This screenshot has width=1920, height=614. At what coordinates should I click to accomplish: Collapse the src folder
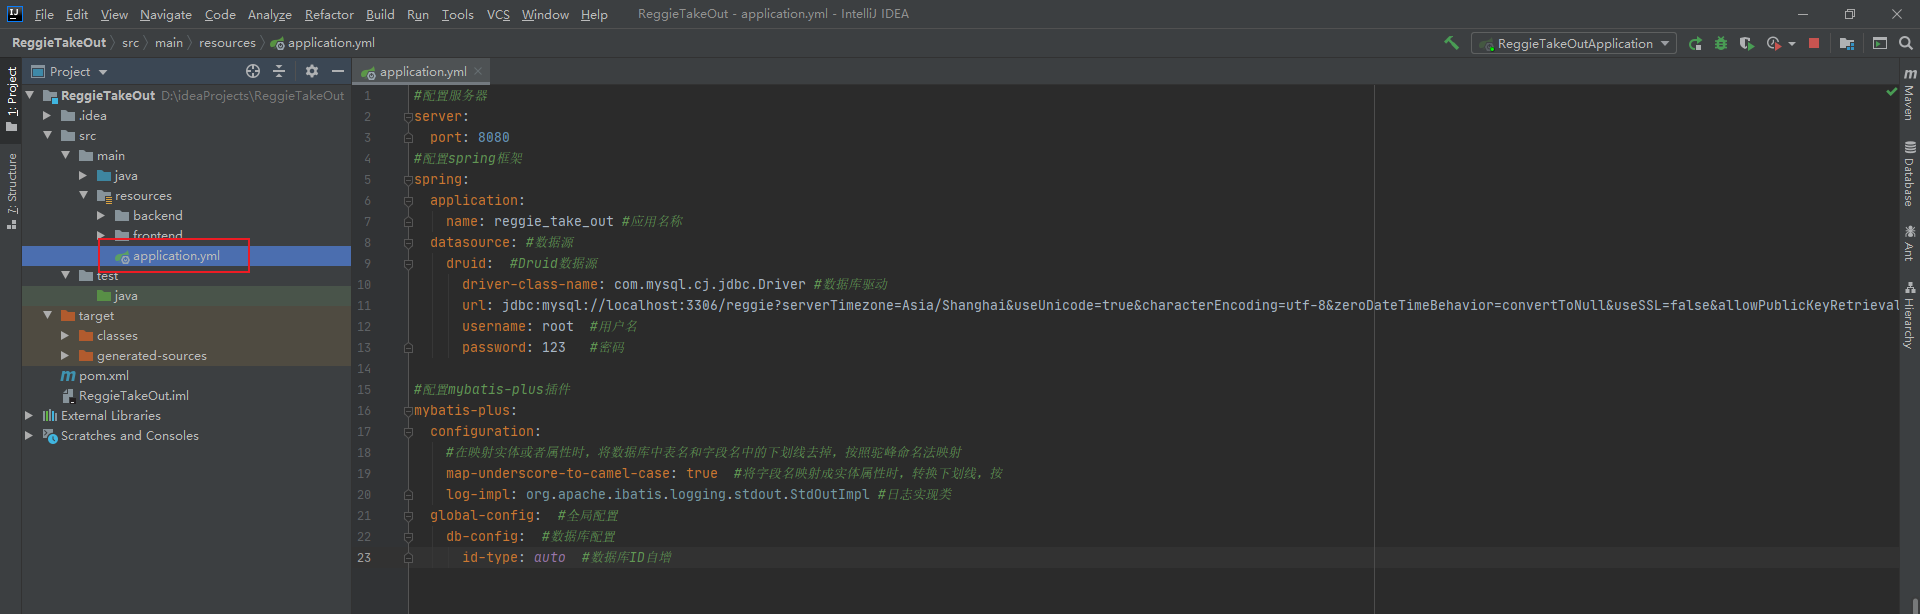click(47, 135)
